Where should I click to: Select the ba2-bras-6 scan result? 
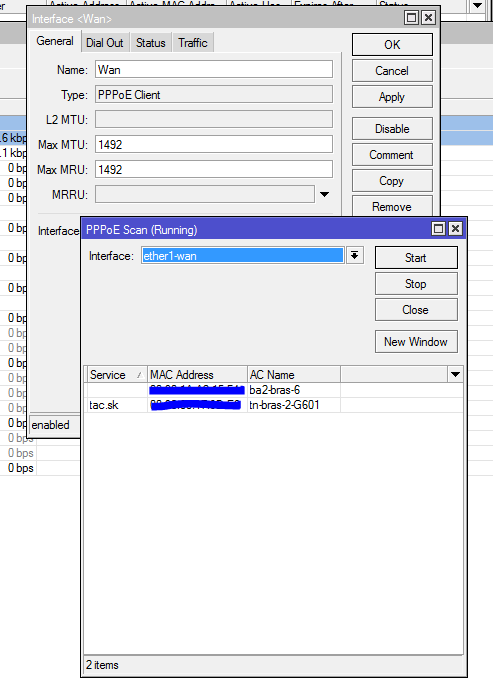click(273, 390)
